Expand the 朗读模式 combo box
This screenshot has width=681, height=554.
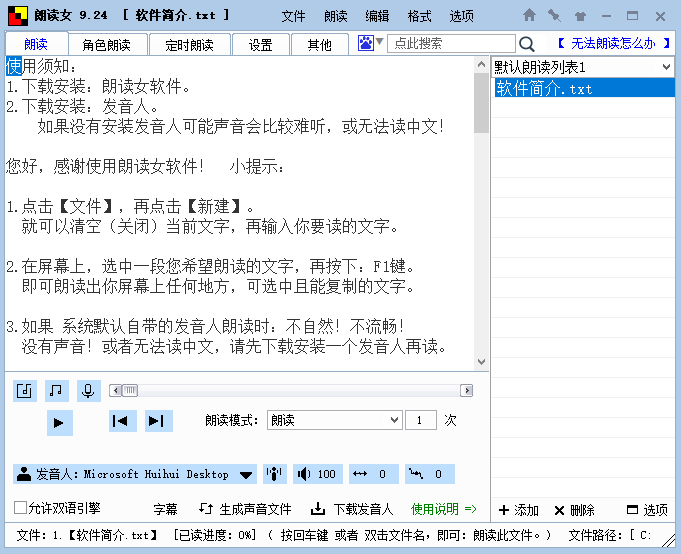point(394,421)
